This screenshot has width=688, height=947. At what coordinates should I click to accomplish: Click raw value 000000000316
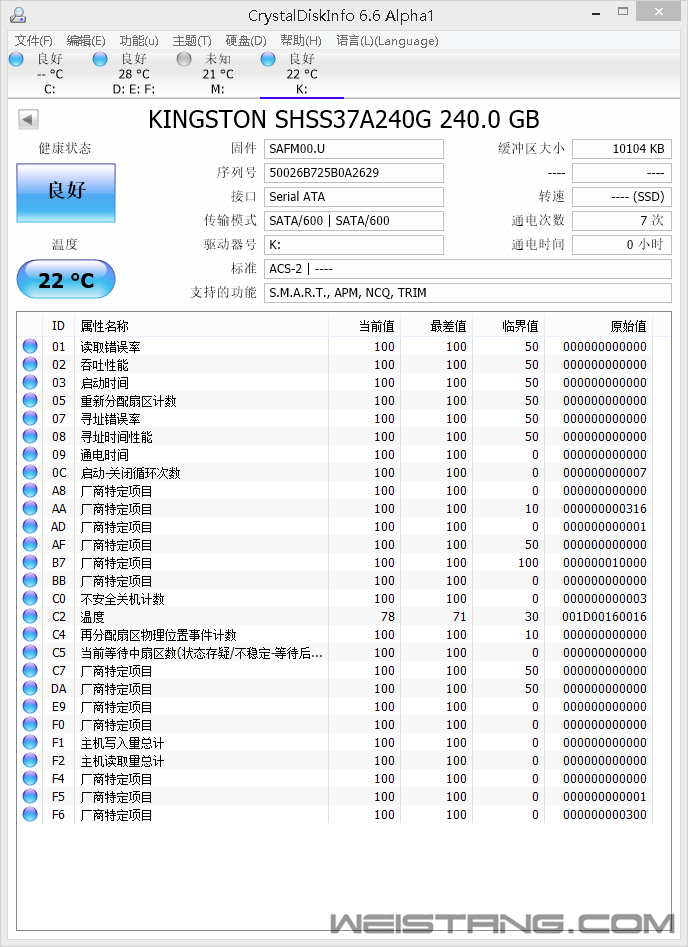tap(604, 509)
